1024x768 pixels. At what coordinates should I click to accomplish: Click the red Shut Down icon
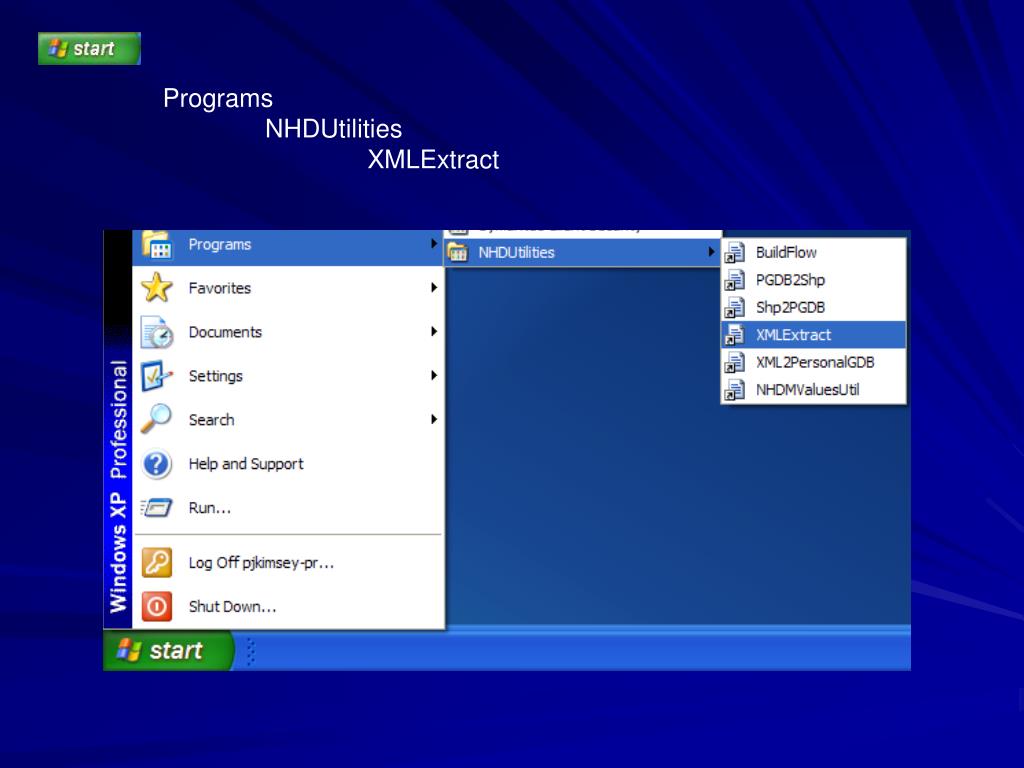coord(157,606)
